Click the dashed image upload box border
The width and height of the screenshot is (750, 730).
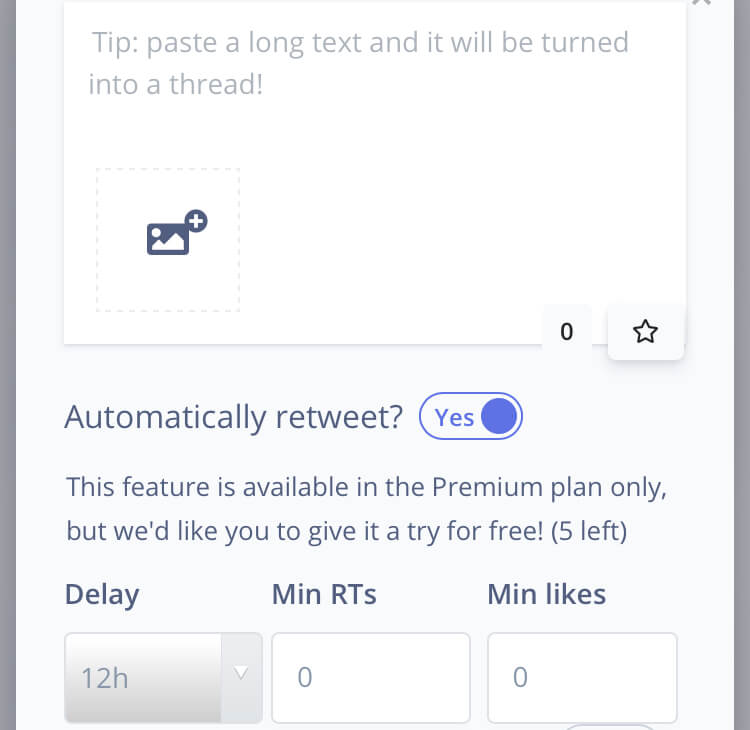click(x=98, y=240)
